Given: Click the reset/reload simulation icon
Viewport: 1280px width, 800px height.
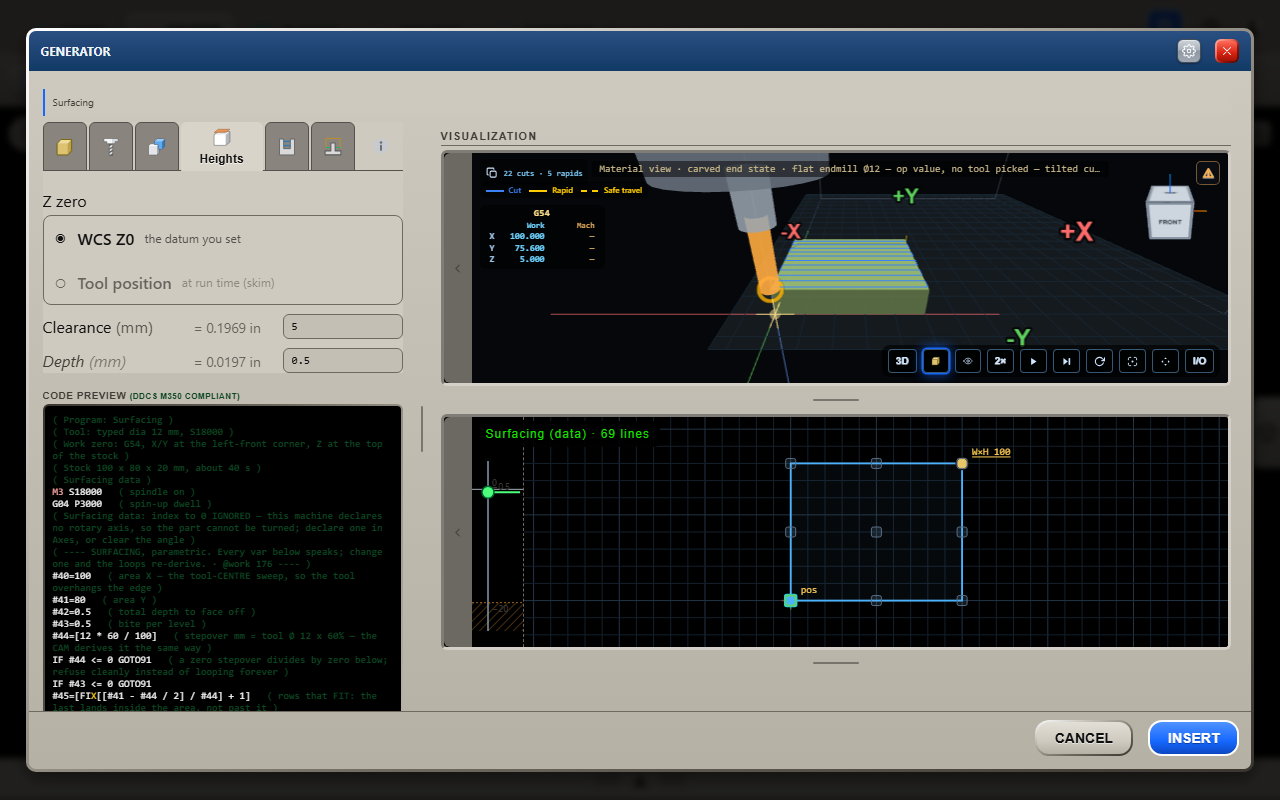Looking at the screenshot, I should (1099, 361).
